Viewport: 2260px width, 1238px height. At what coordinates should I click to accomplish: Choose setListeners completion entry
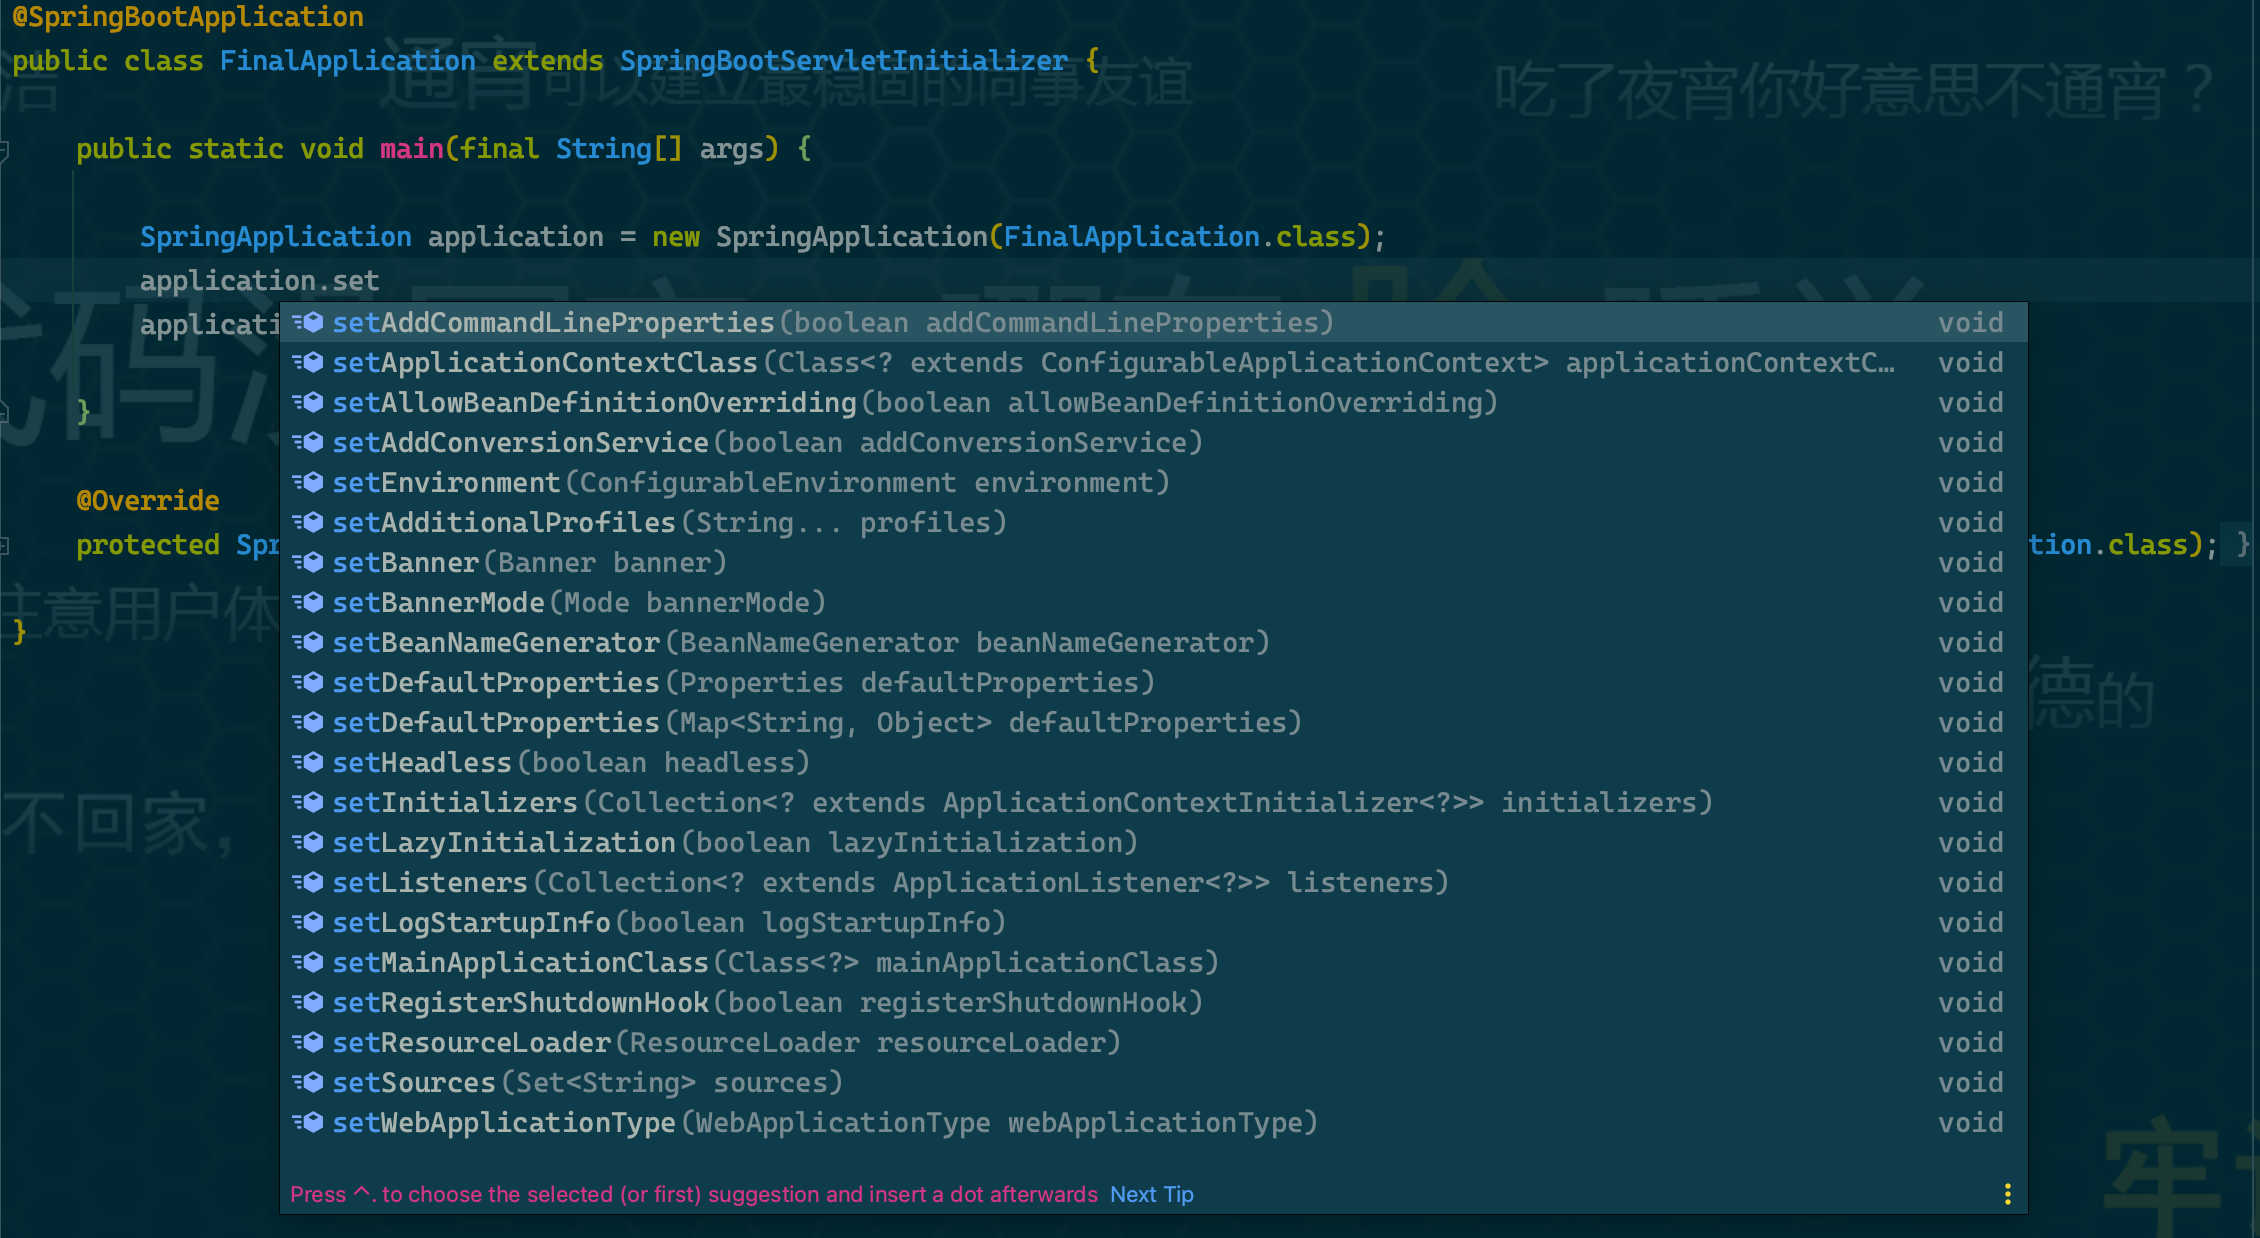click(x=1154, y=882)
